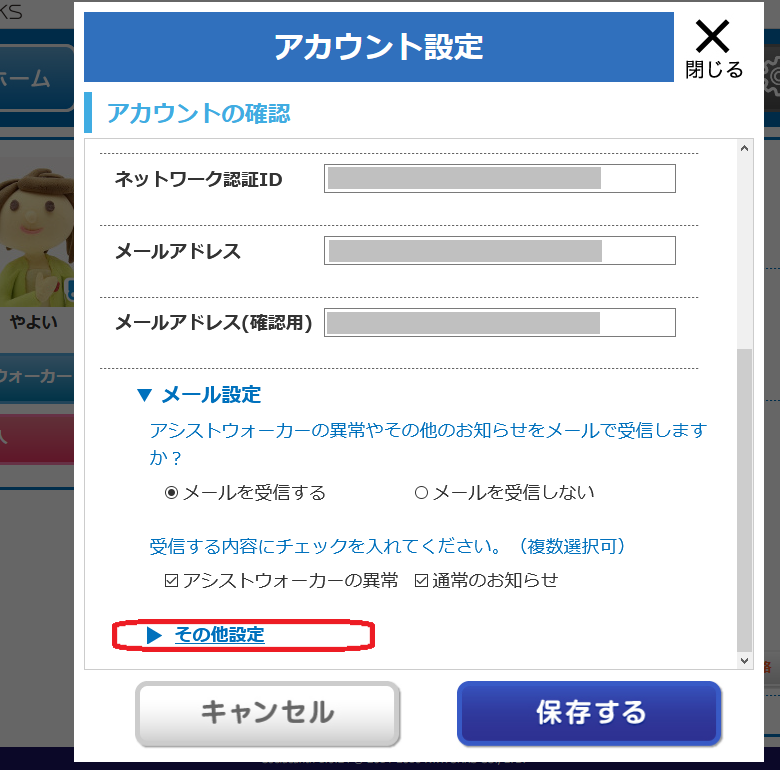
Task: Expand the その他設定 triangle arrow
Action: coord(154,635)
